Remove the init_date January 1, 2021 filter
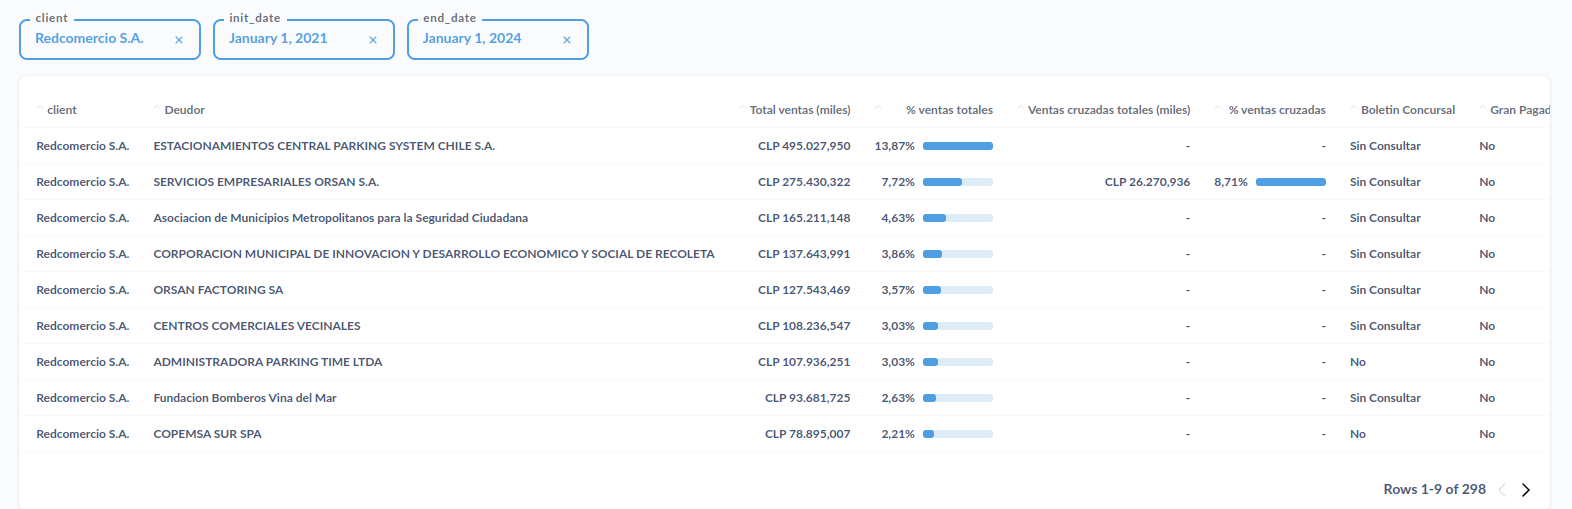The image size is (1572, 509). 373,40
